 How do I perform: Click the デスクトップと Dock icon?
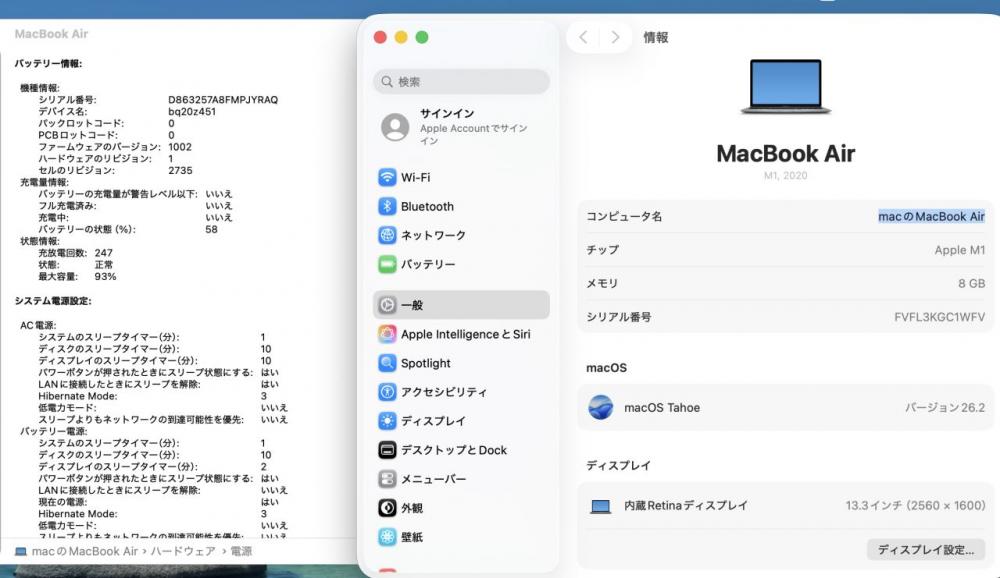click(387, 450)
